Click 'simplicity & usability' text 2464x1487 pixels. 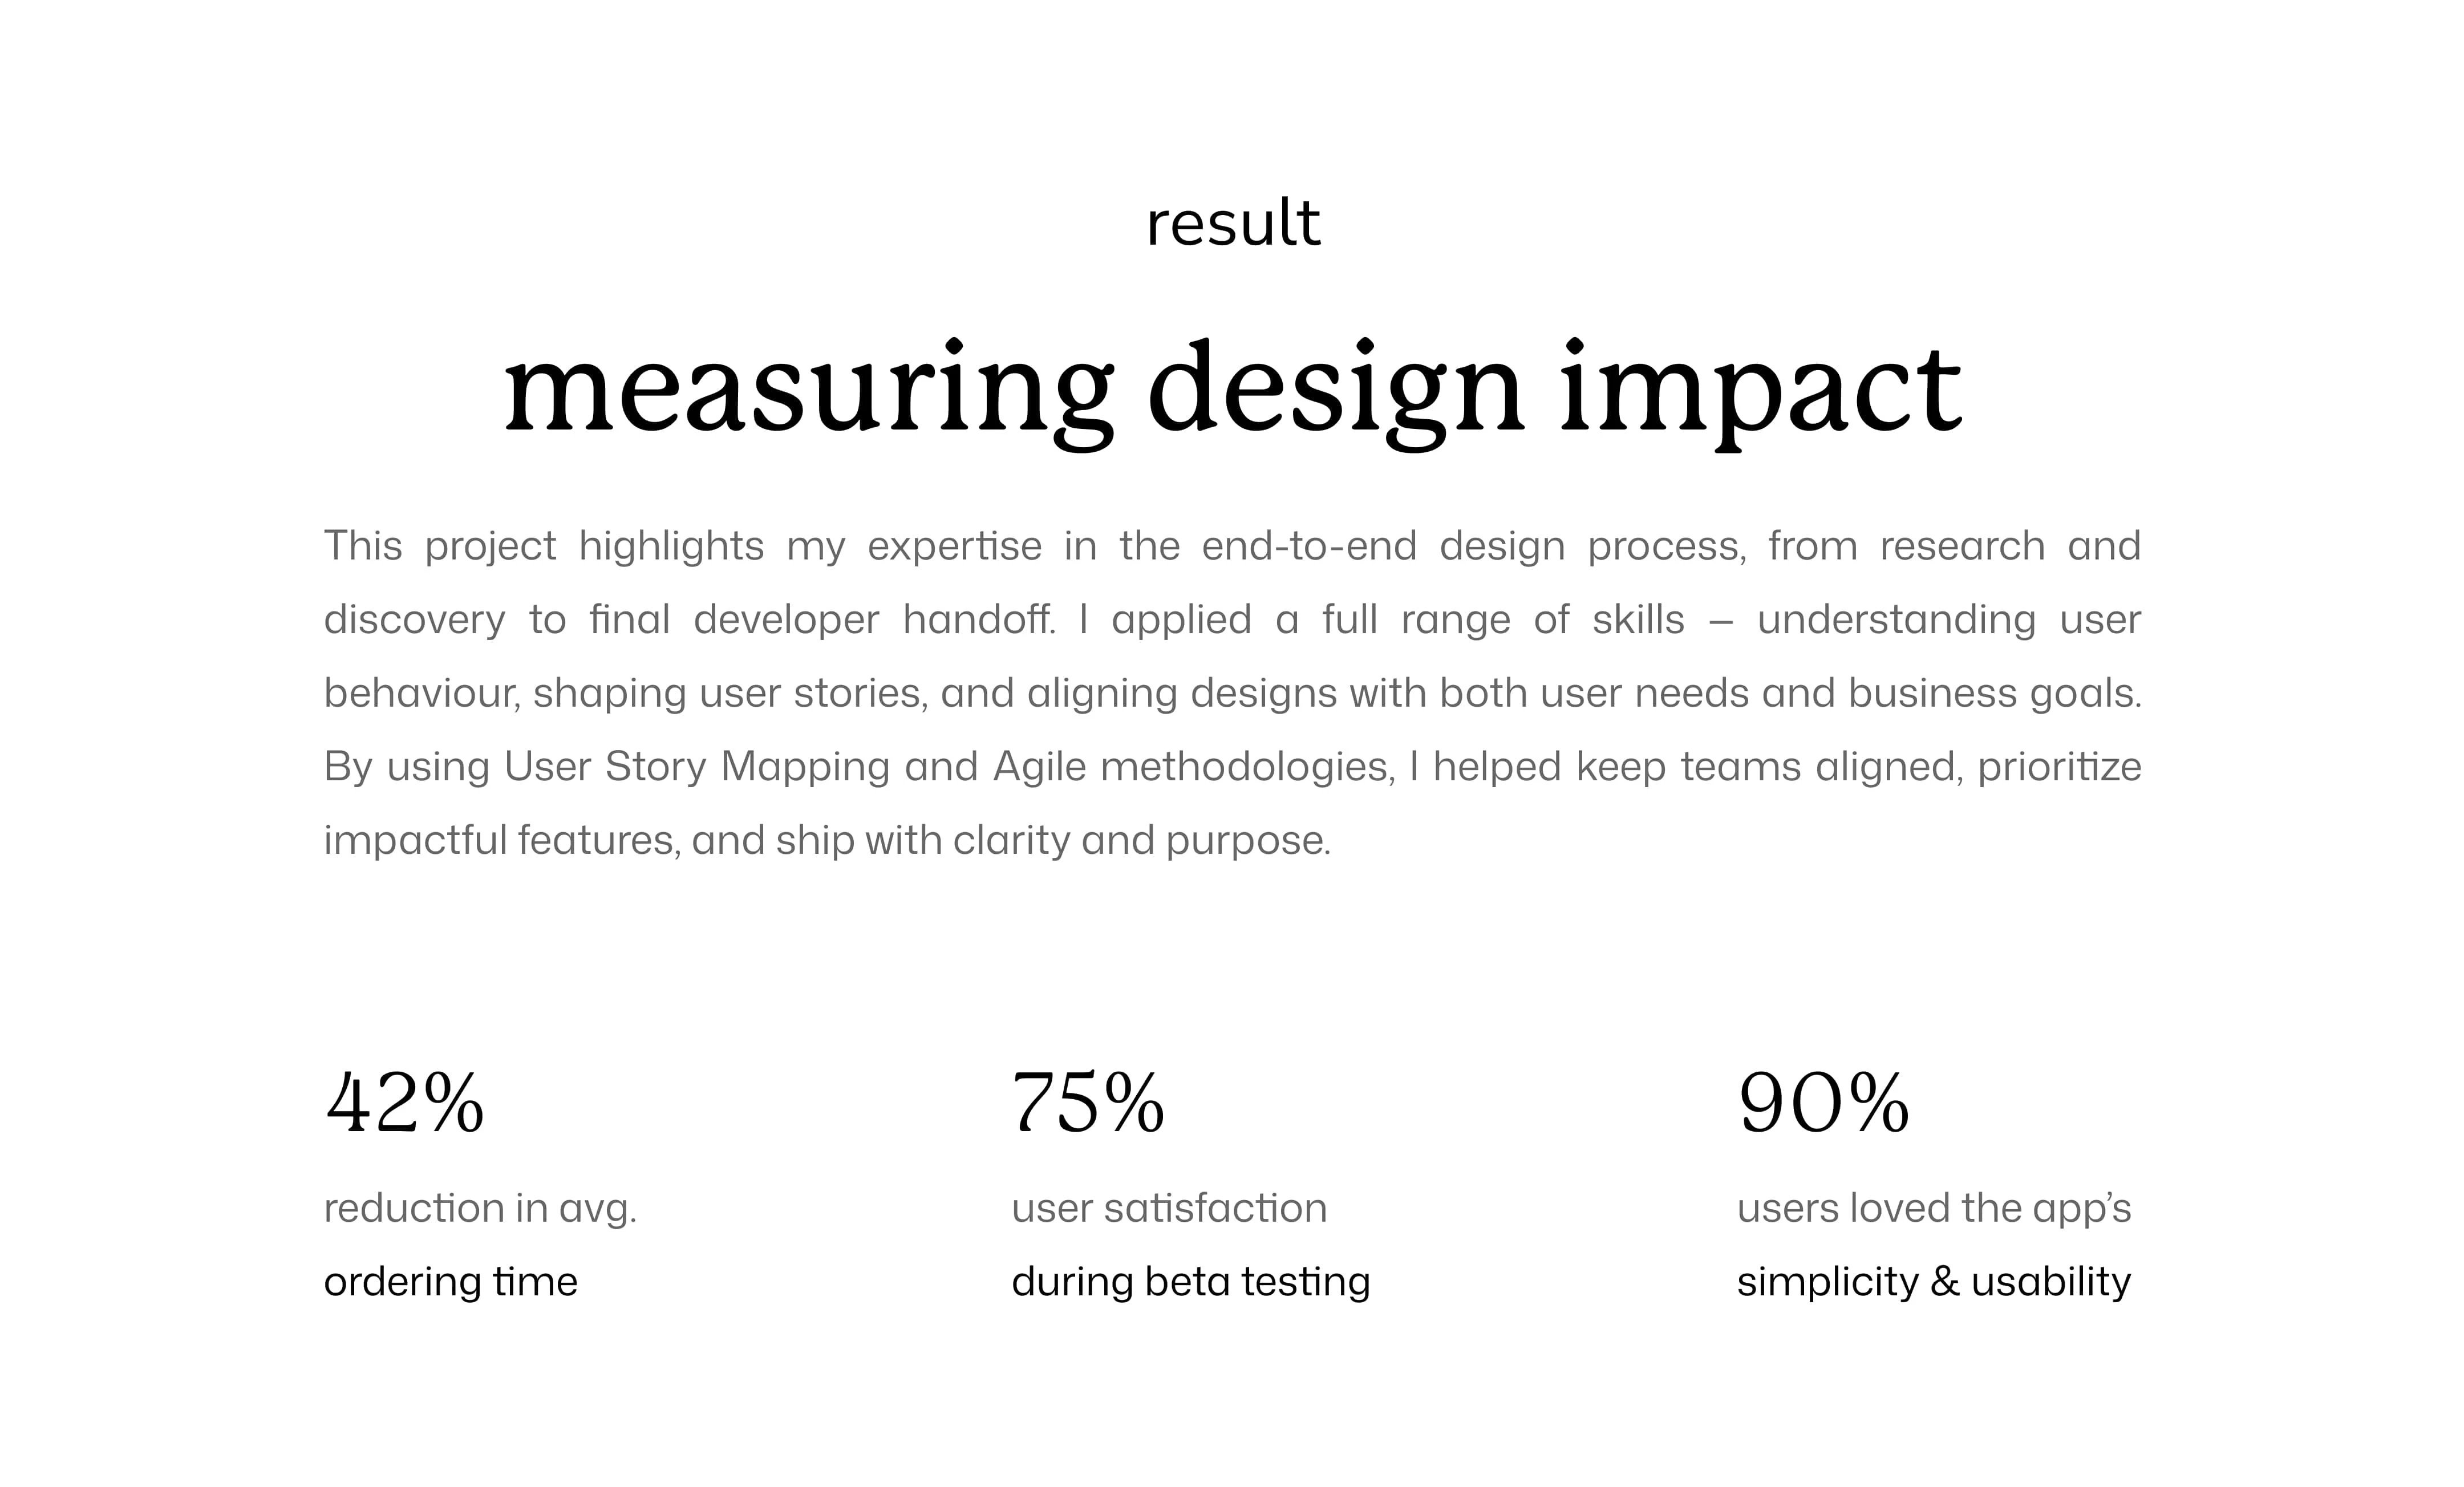click(1934, 1282)
